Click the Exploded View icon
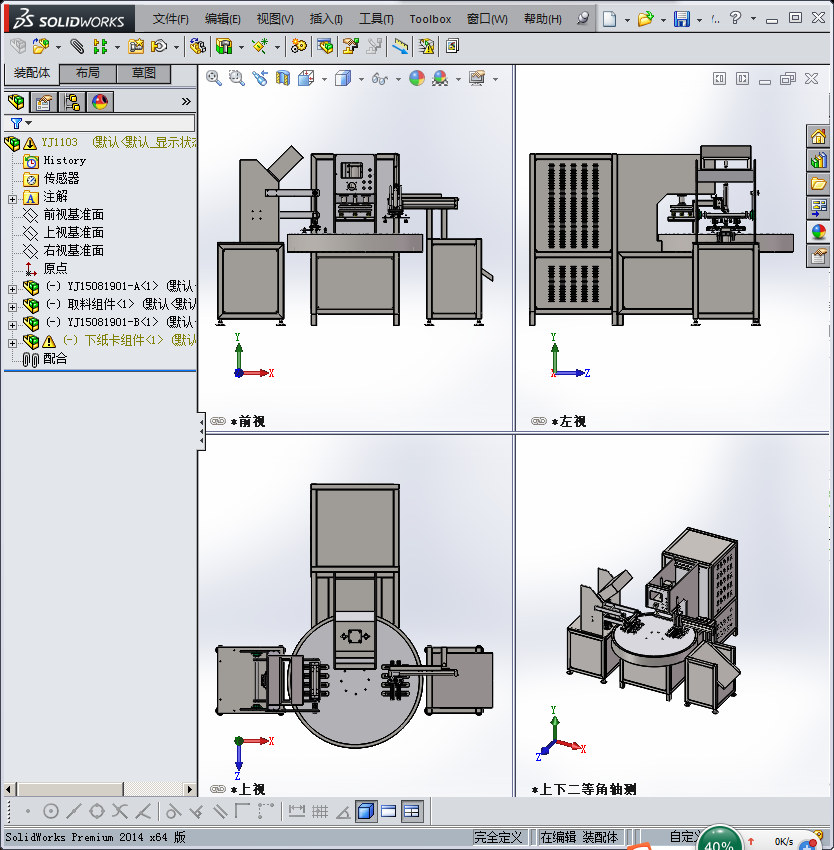This screenshot has height=850, width=834. pyautogui.click(x=350, y=47)
